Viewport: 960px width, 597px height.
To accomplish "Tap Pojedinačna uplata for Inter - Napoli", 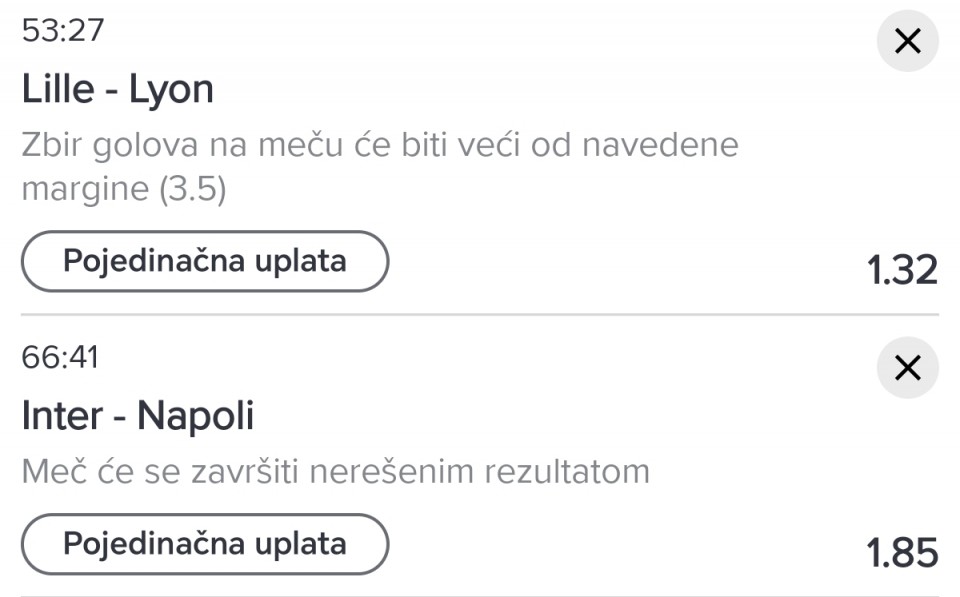I will coord(205,544).
